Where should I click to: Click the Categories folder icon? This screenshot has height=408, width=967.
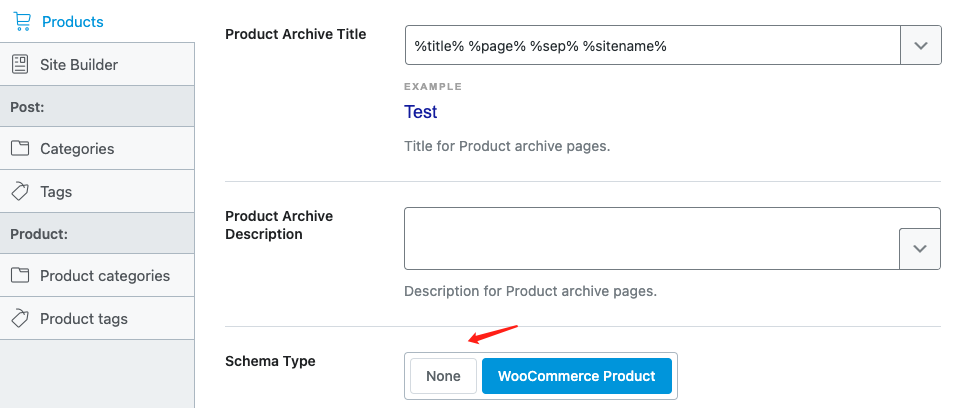click(x=20, y=149)
